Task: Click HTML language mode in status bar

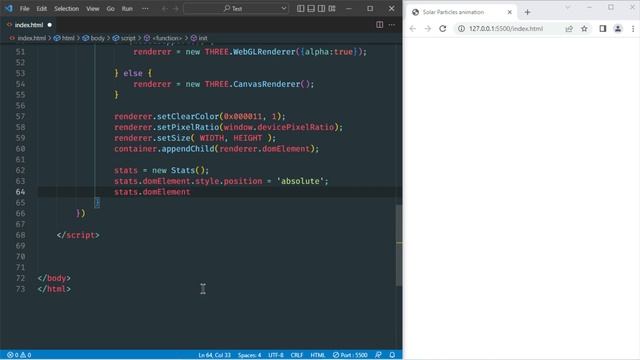Action: click(318, 355)
